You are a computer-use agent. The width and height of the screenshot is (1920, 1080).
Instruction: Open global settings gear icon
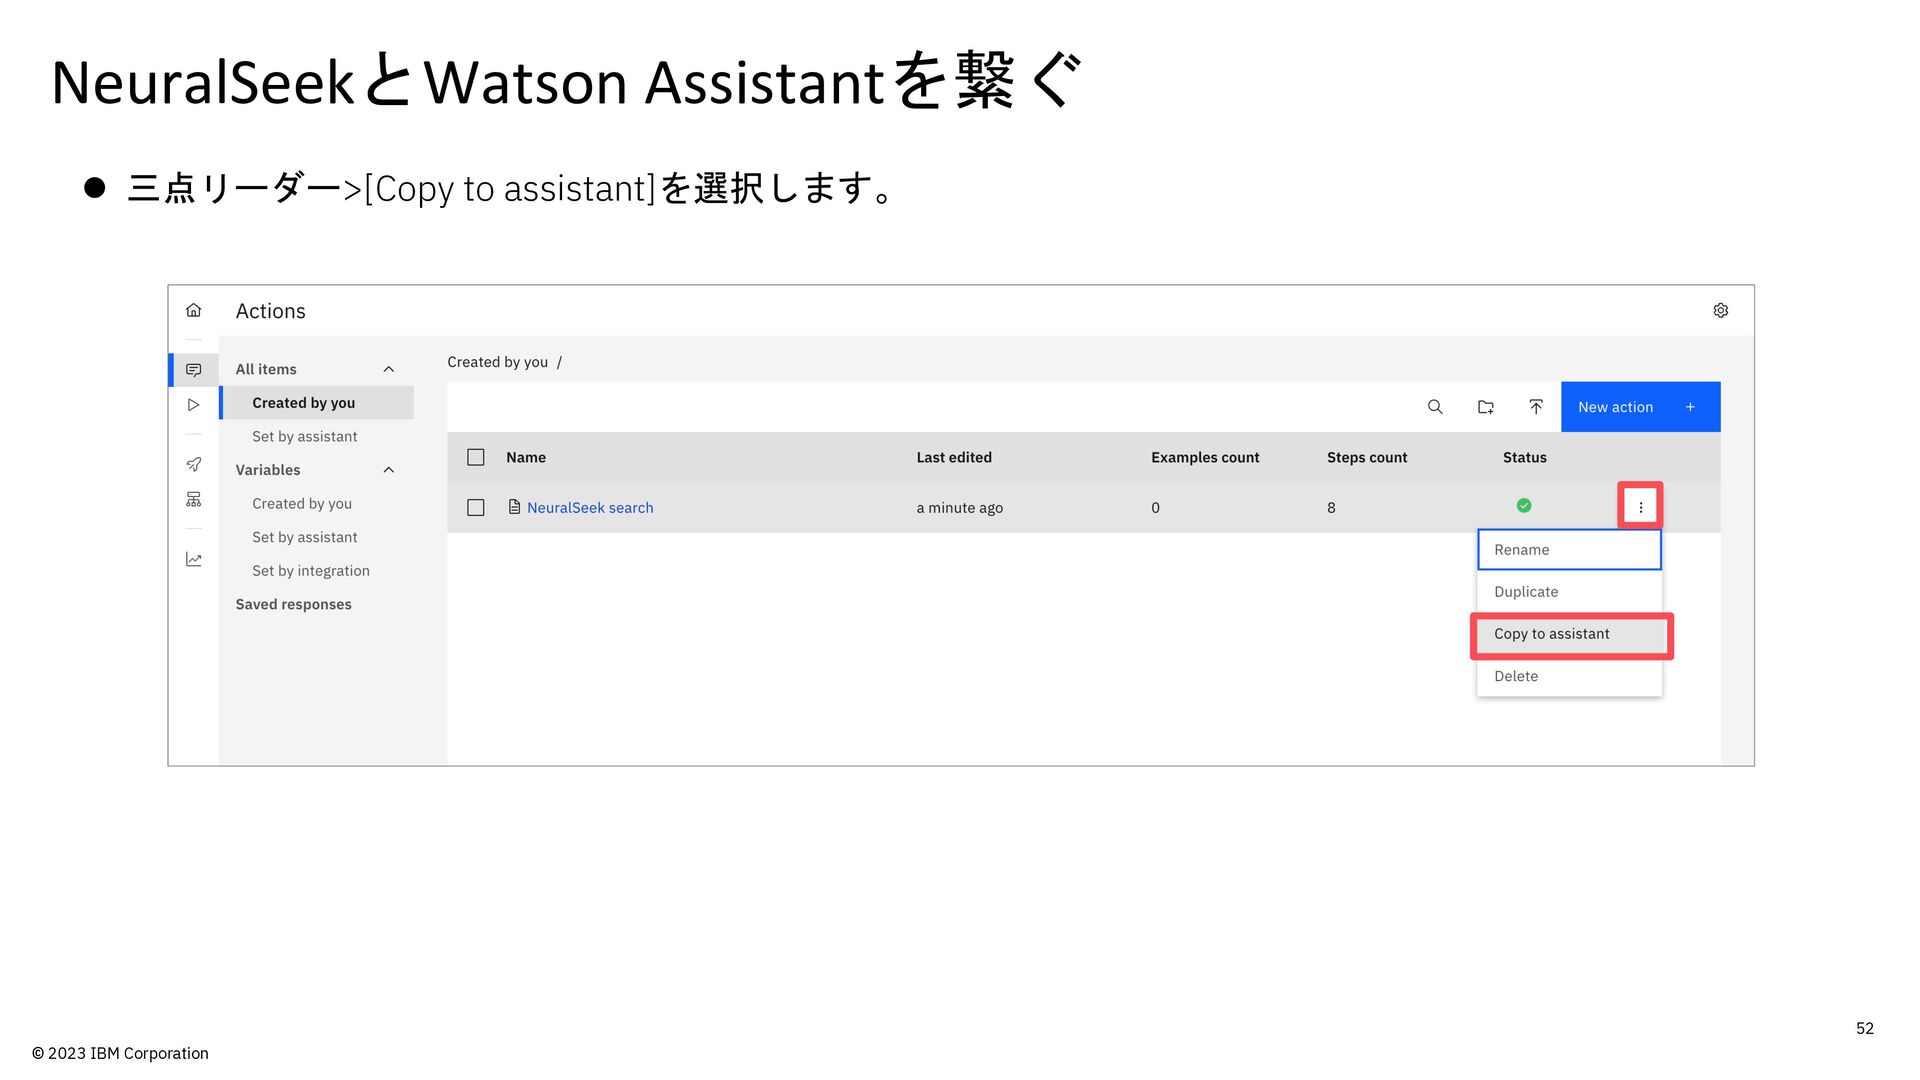tap(1721, 310)
